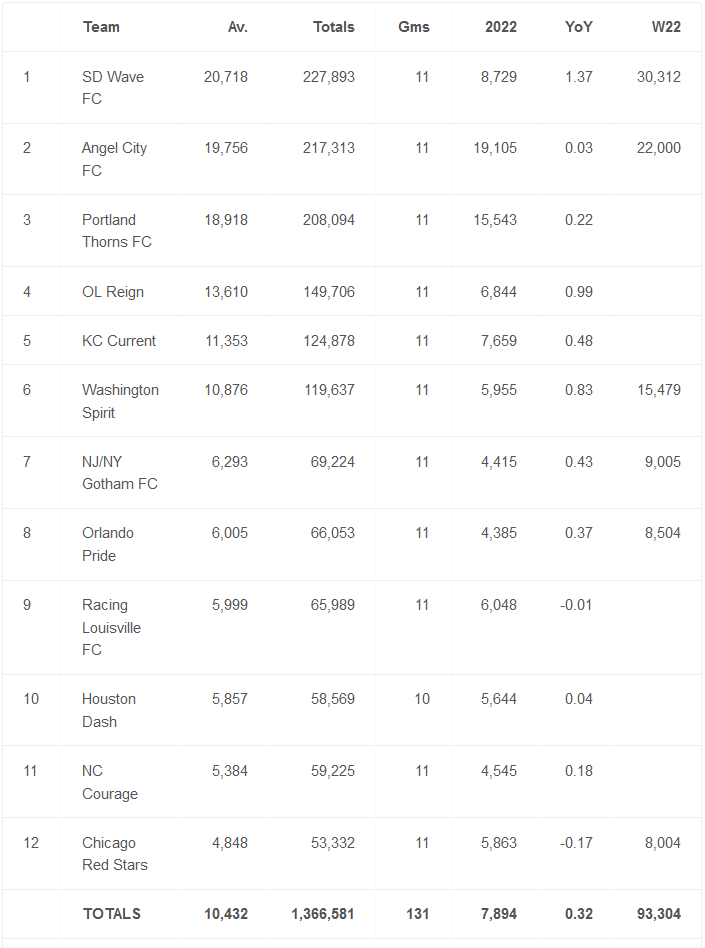This screenshot has height=948, width=705.
Task: Select Portland Thorns FC row name
Action: [x=117, y=230]
